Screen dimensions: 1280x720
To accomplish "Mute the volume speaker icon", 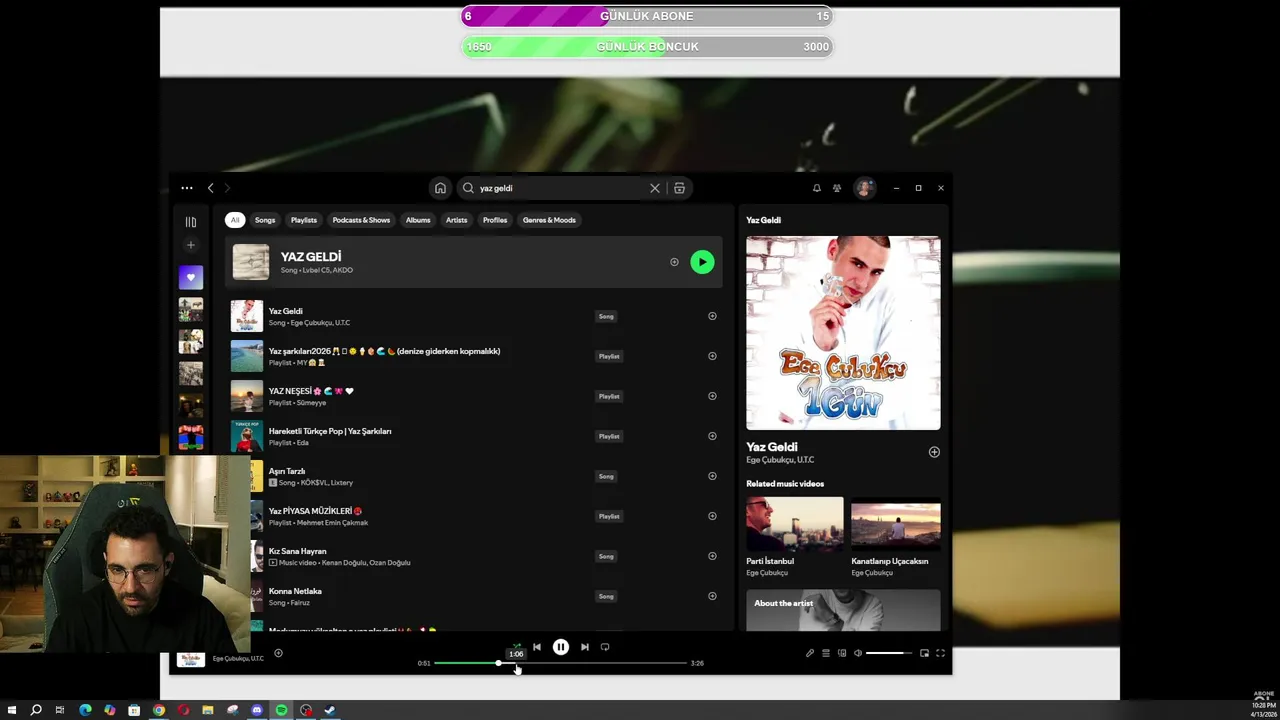I will click(x=858, y=653).
